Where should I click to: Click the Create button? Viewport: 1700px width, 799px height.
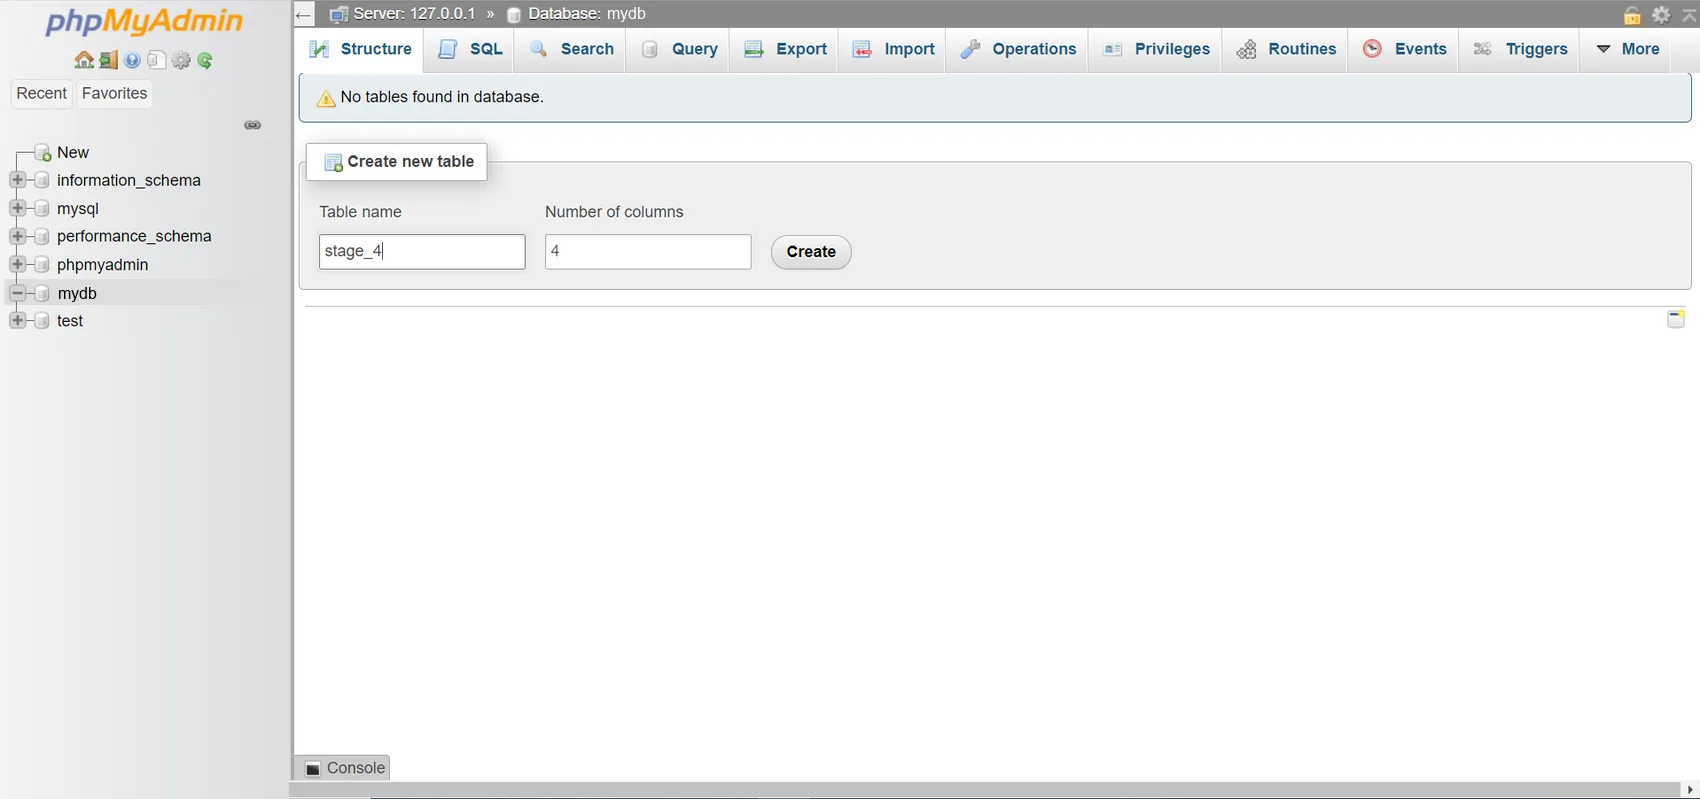point(811,252)
